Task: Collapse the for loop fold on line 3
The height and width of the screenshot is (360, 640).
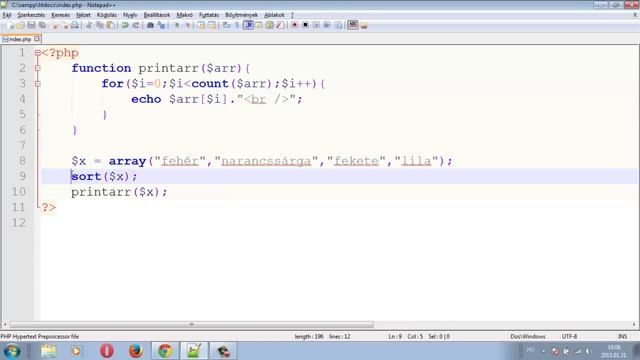Action: click(38, 84)
